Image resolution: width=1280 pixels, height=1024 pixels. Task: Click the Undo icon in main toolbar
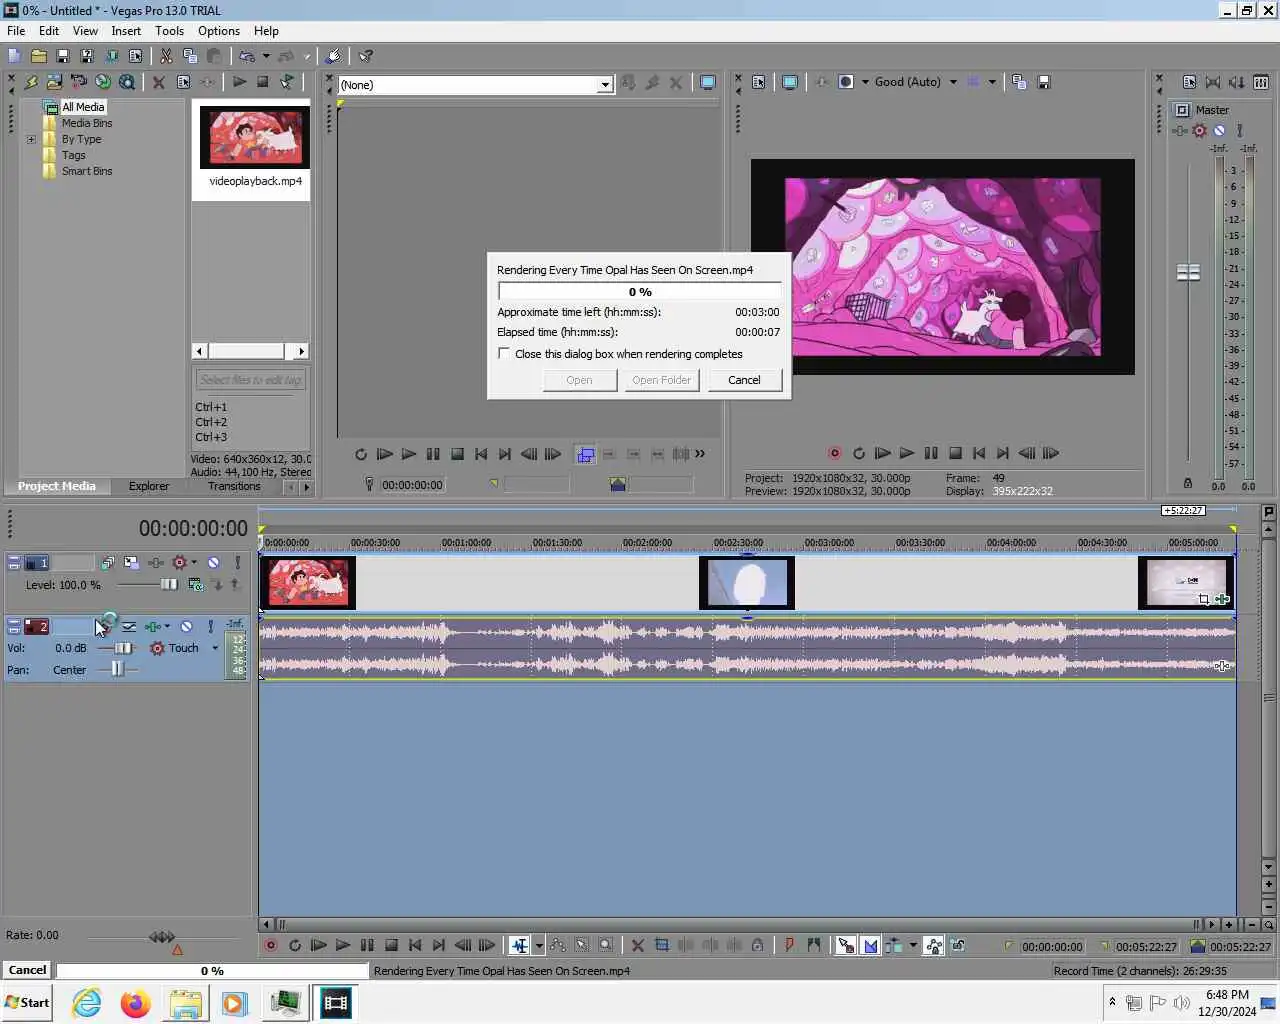pos(247,56)
